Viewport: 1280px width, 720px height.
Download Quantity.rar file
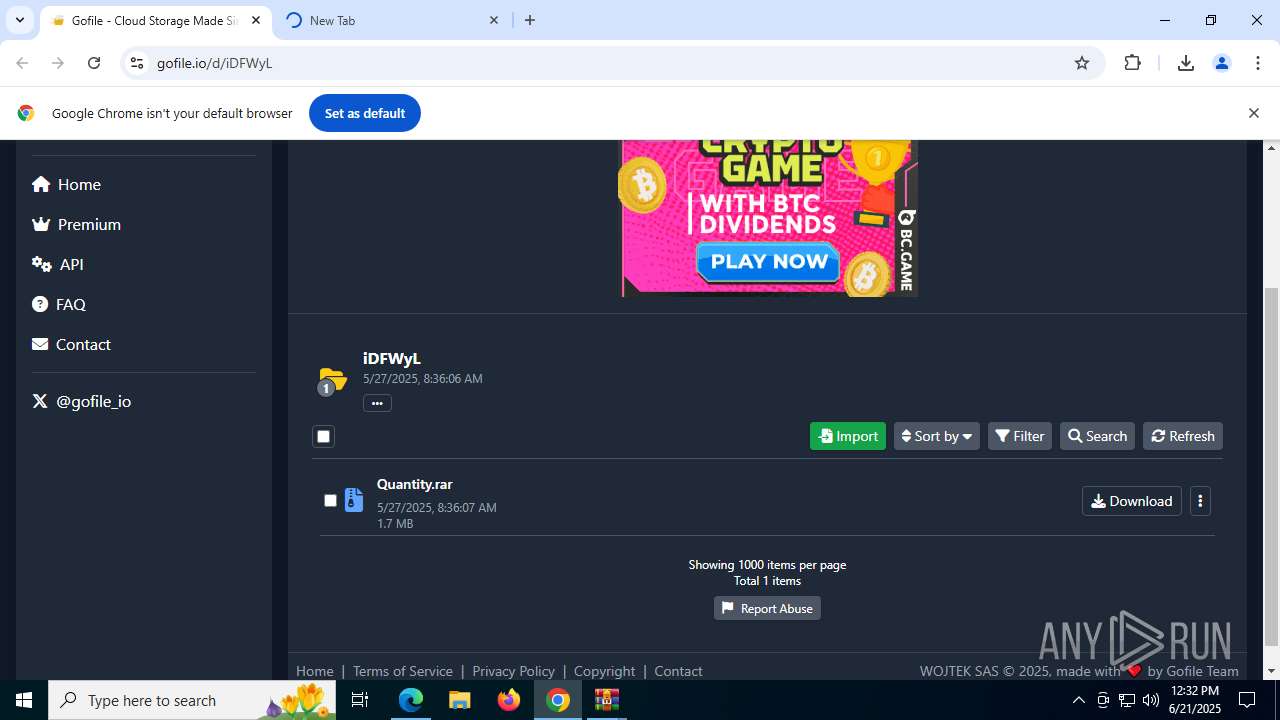coord(1132,501)
